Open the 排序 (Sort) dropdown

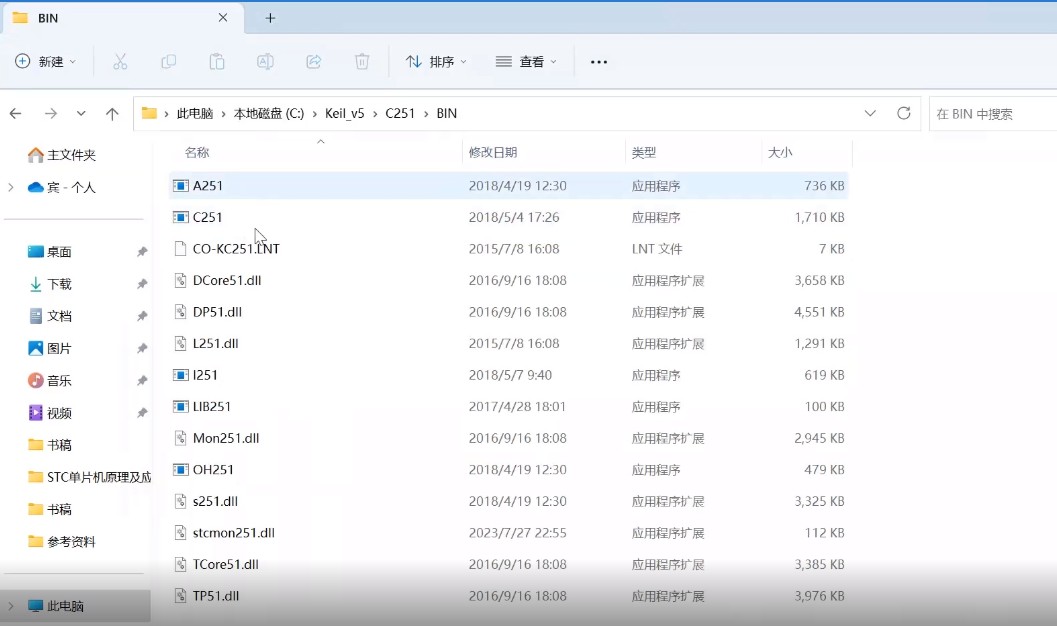(436, 61)
